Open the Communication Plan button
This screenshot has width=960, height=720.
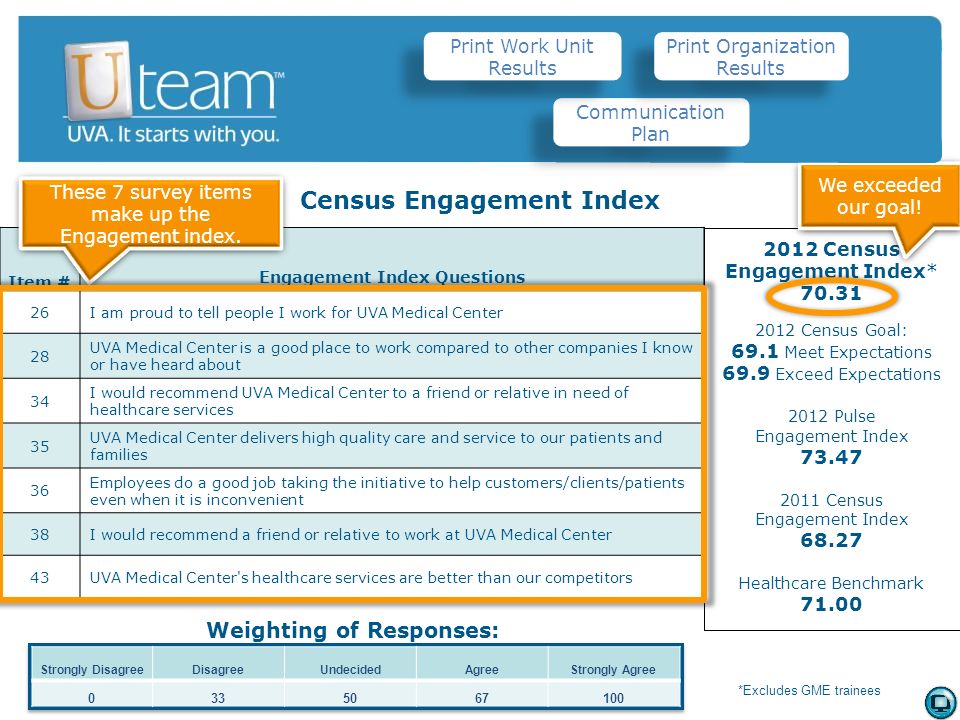[650, 122]
